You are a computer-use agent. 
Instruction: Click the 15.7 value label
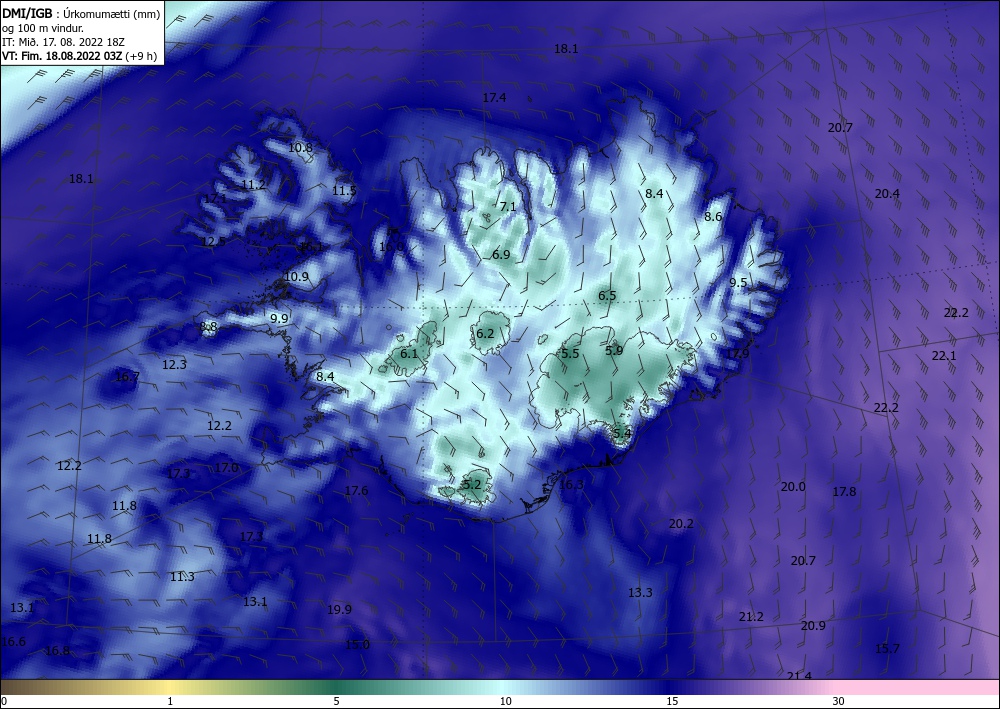[887, 648]
